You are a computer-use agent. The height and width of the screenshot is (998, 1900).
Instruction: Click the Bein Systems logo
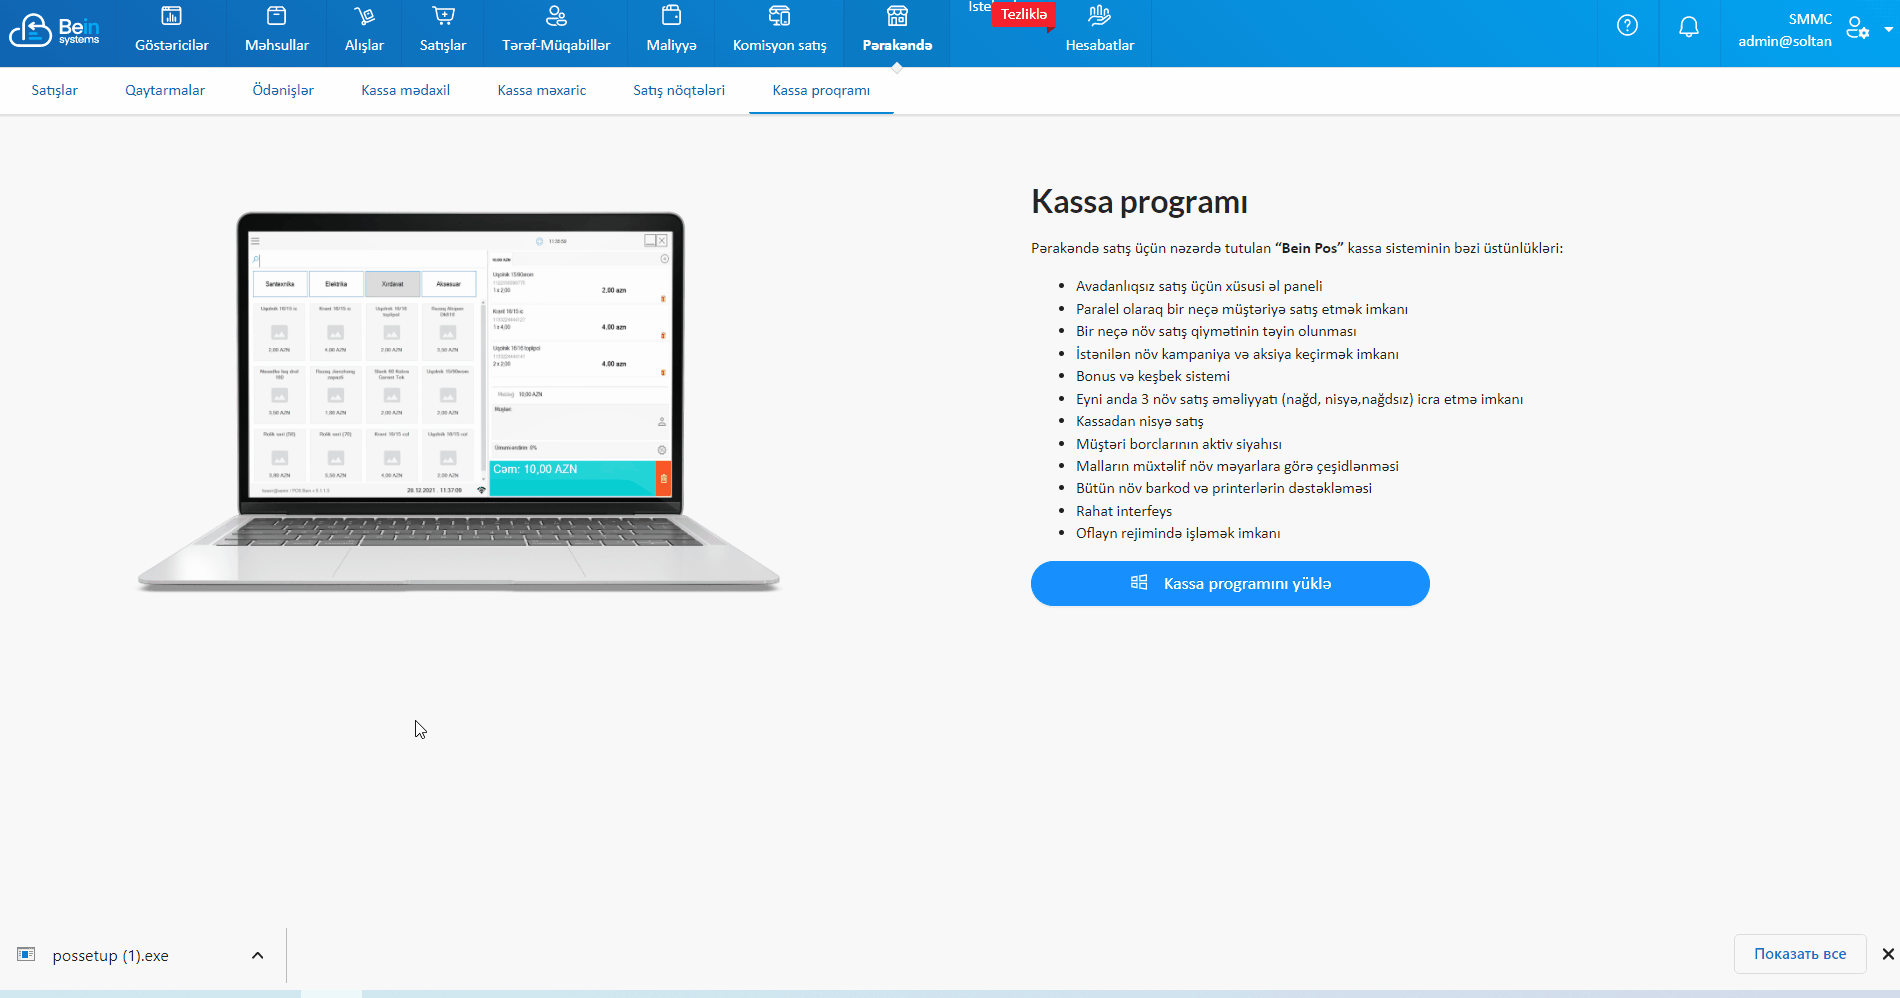pyautogui.click(x=55, y=31)
